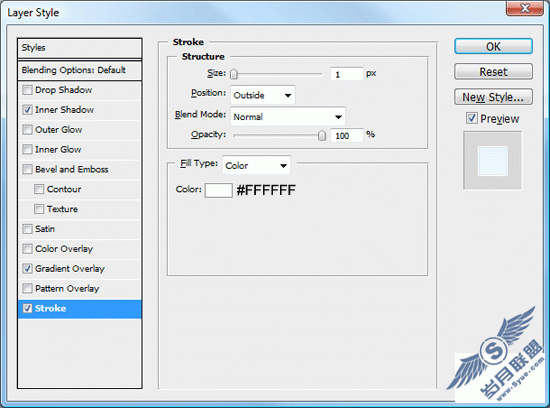Tick the Contour checkbox
This screenshot has width=550, height=408.
[39, 189]
